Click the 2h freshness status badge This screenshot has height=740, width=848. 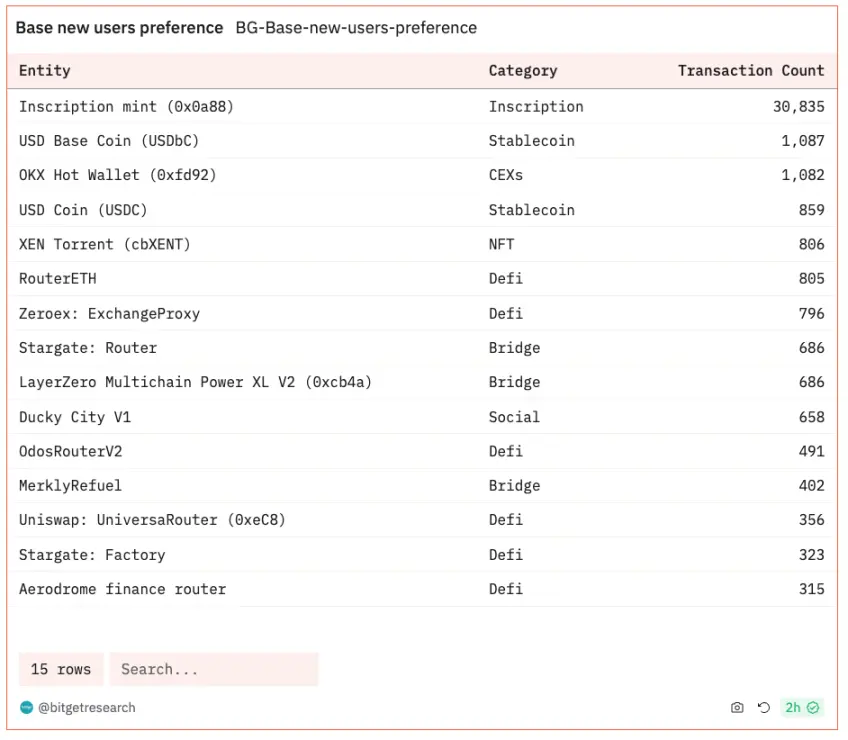801,708
